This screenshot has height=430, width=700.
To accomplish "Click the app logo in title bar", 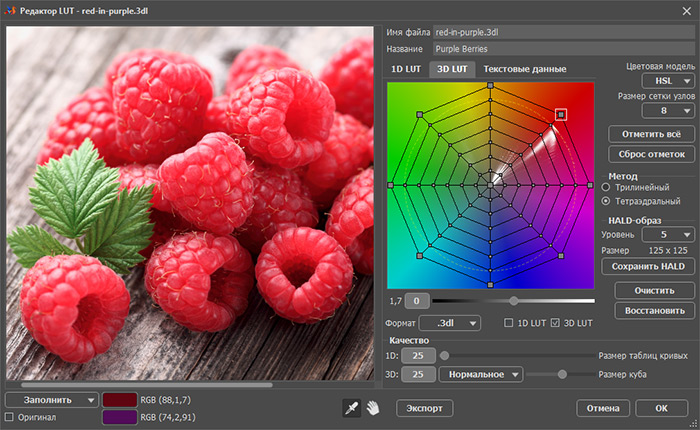I will (10, 10).
